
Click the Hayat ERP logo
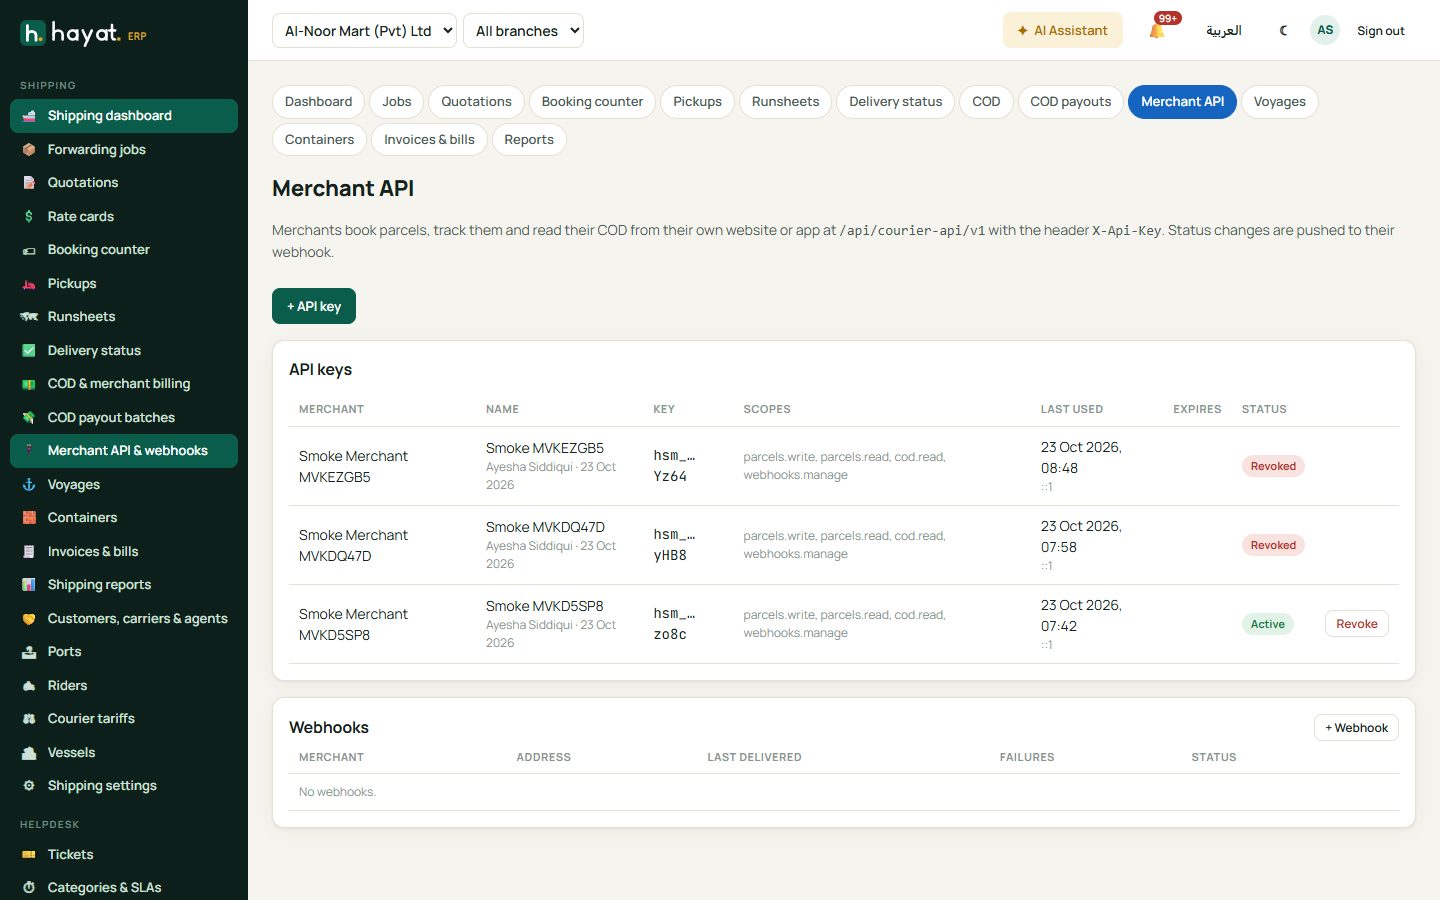coord(84,34)
